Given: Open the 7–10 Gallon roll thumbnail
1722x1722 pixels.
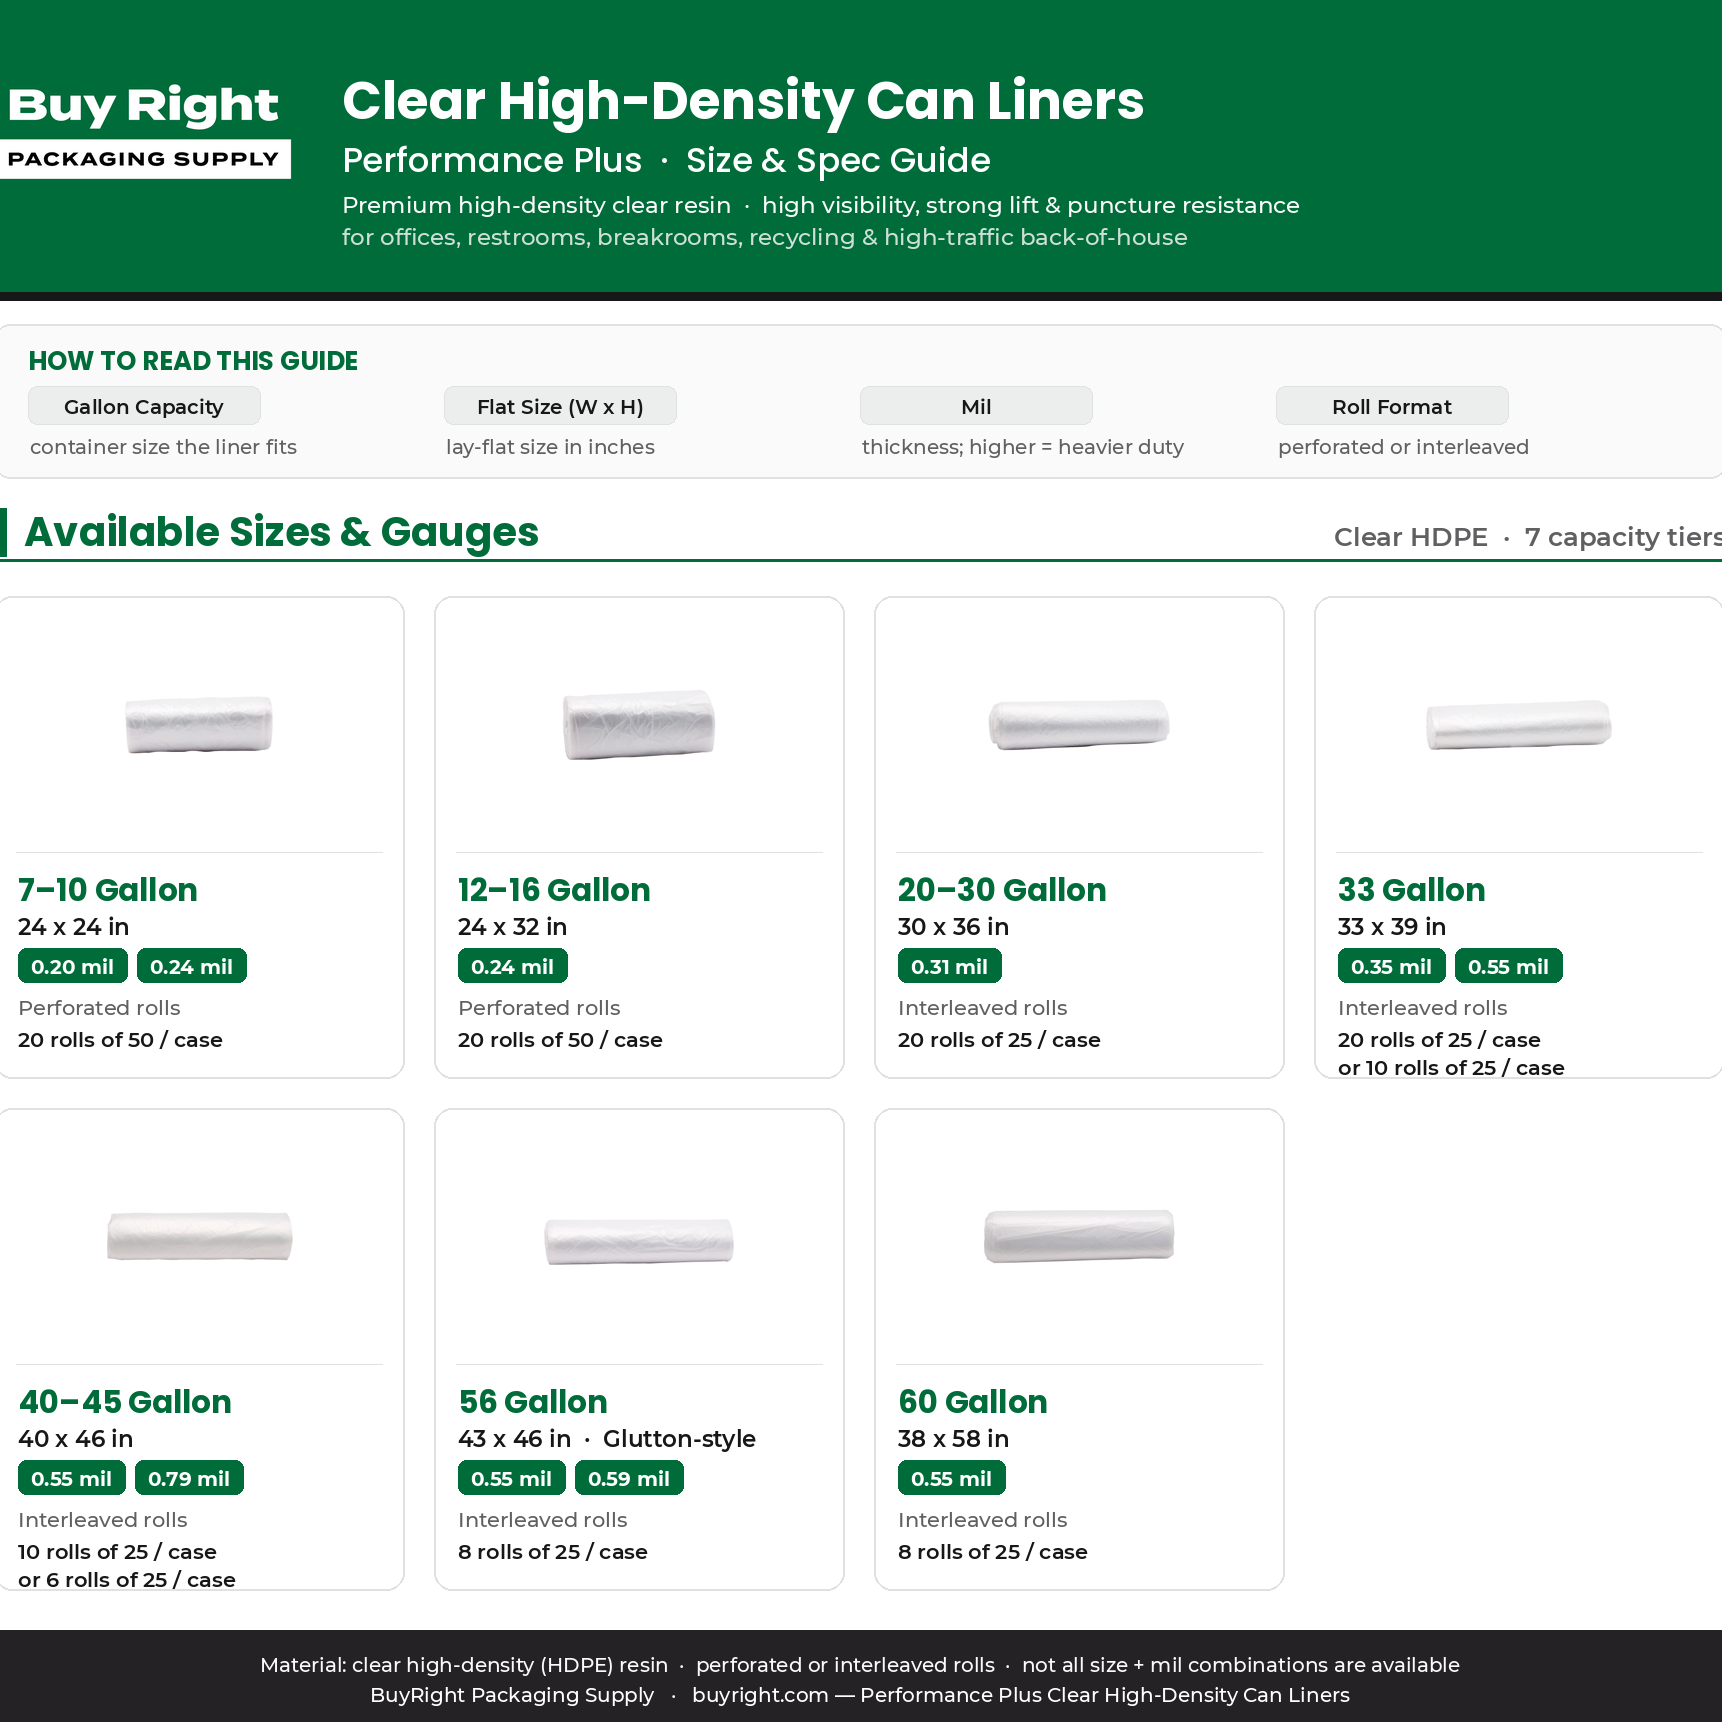Looking at the screenshot, I should pos(199,724).
